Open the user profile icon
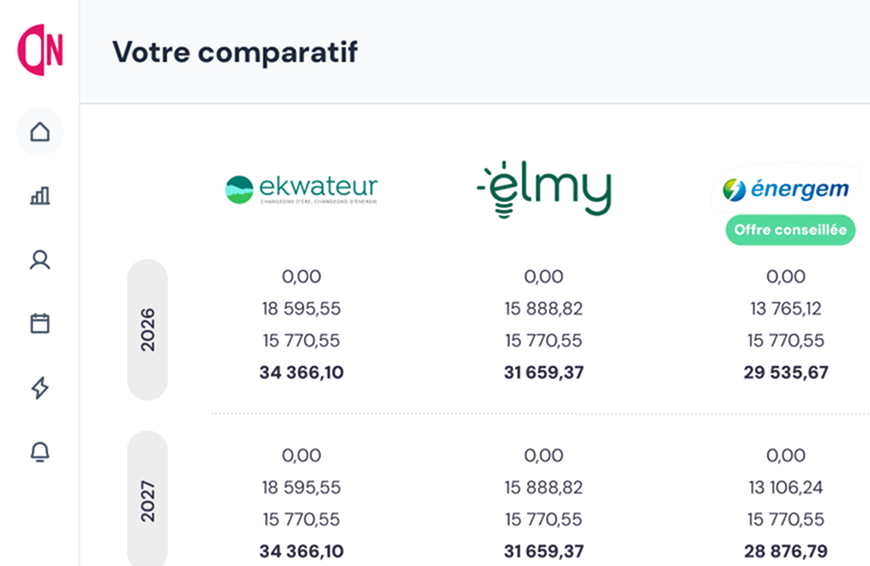The image size is (870, 566). point(40,260)
